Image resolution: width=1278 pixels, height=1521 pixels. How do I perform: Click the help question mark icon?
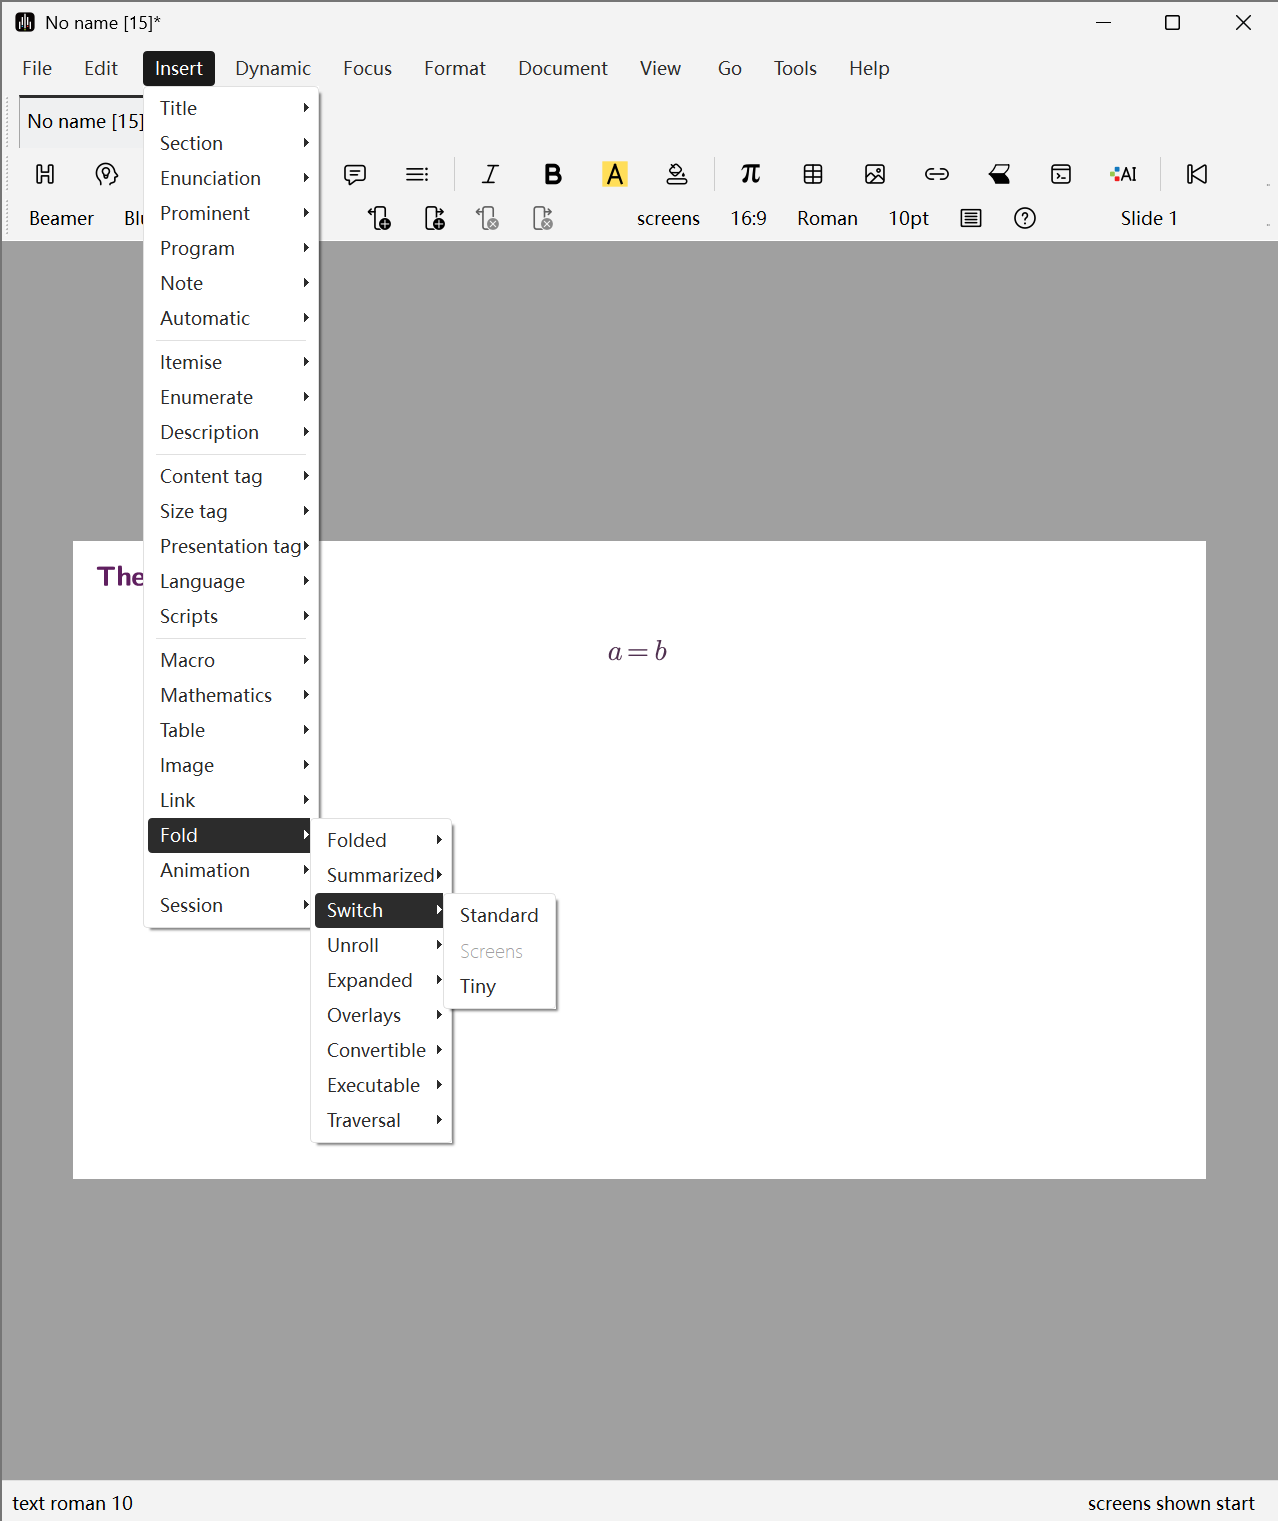point(1025,218)
